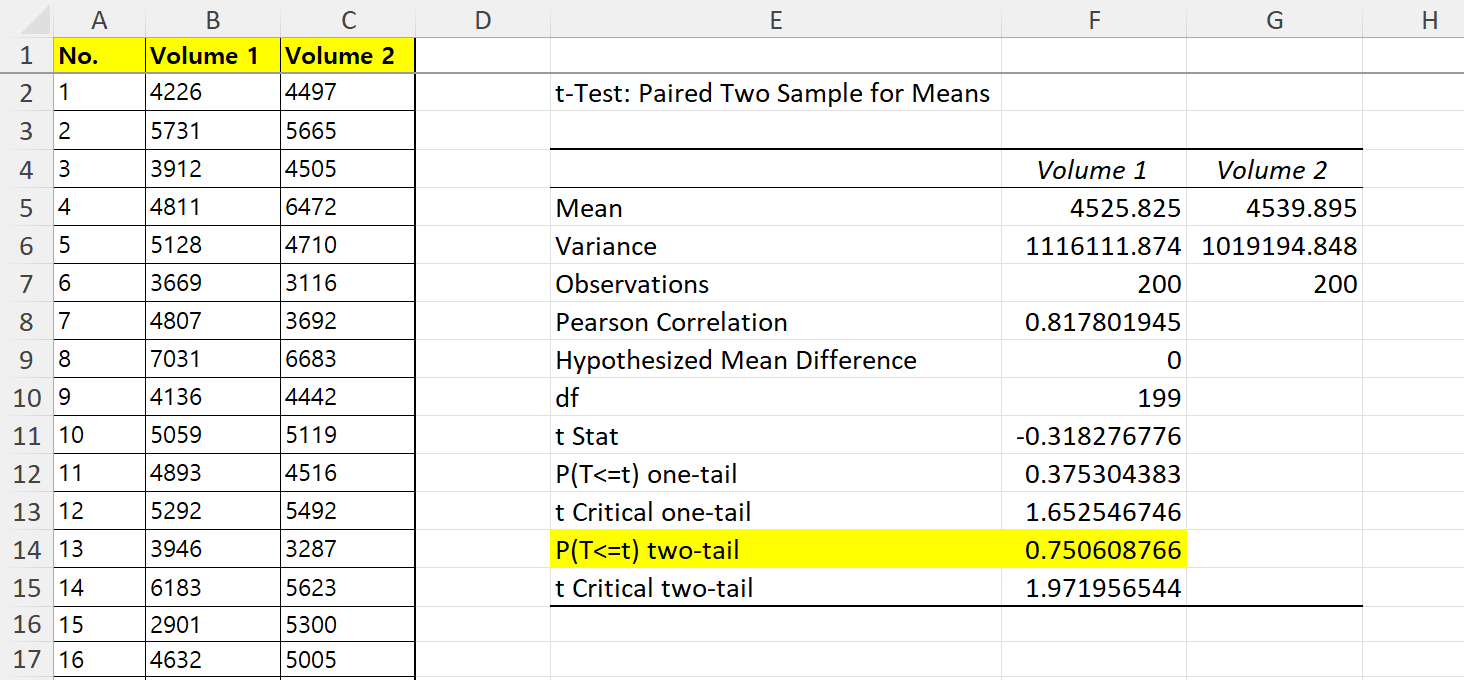Select the Variance value 1019194.848
Viewport: 1464px width, 680px height.
click(x=1274, y=245)
